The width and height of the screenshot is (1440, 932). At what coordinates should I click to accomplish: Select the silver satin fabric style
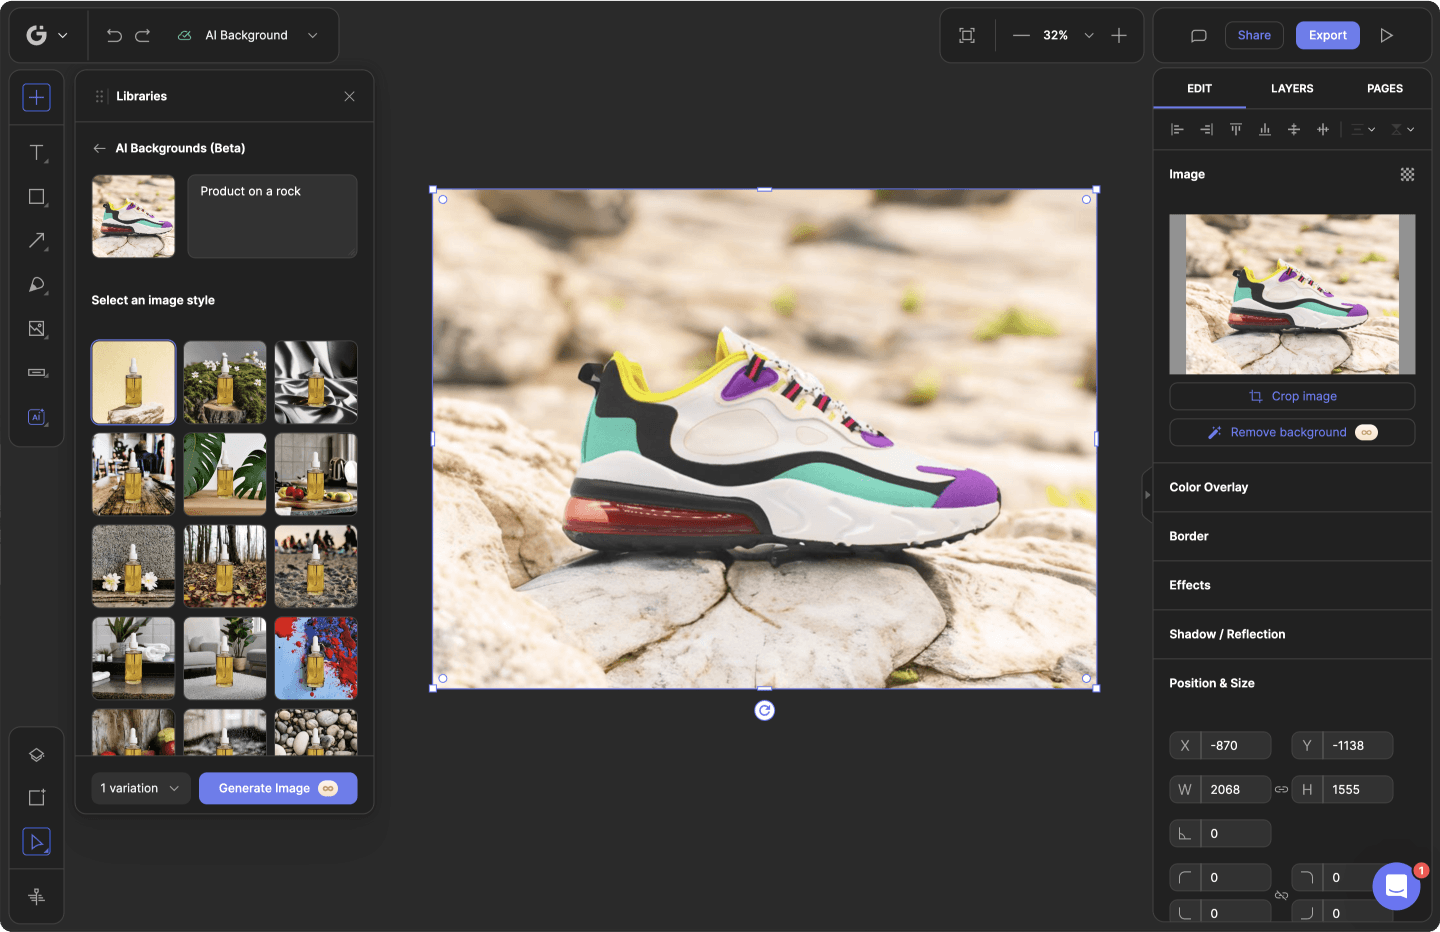pos(316,382)
